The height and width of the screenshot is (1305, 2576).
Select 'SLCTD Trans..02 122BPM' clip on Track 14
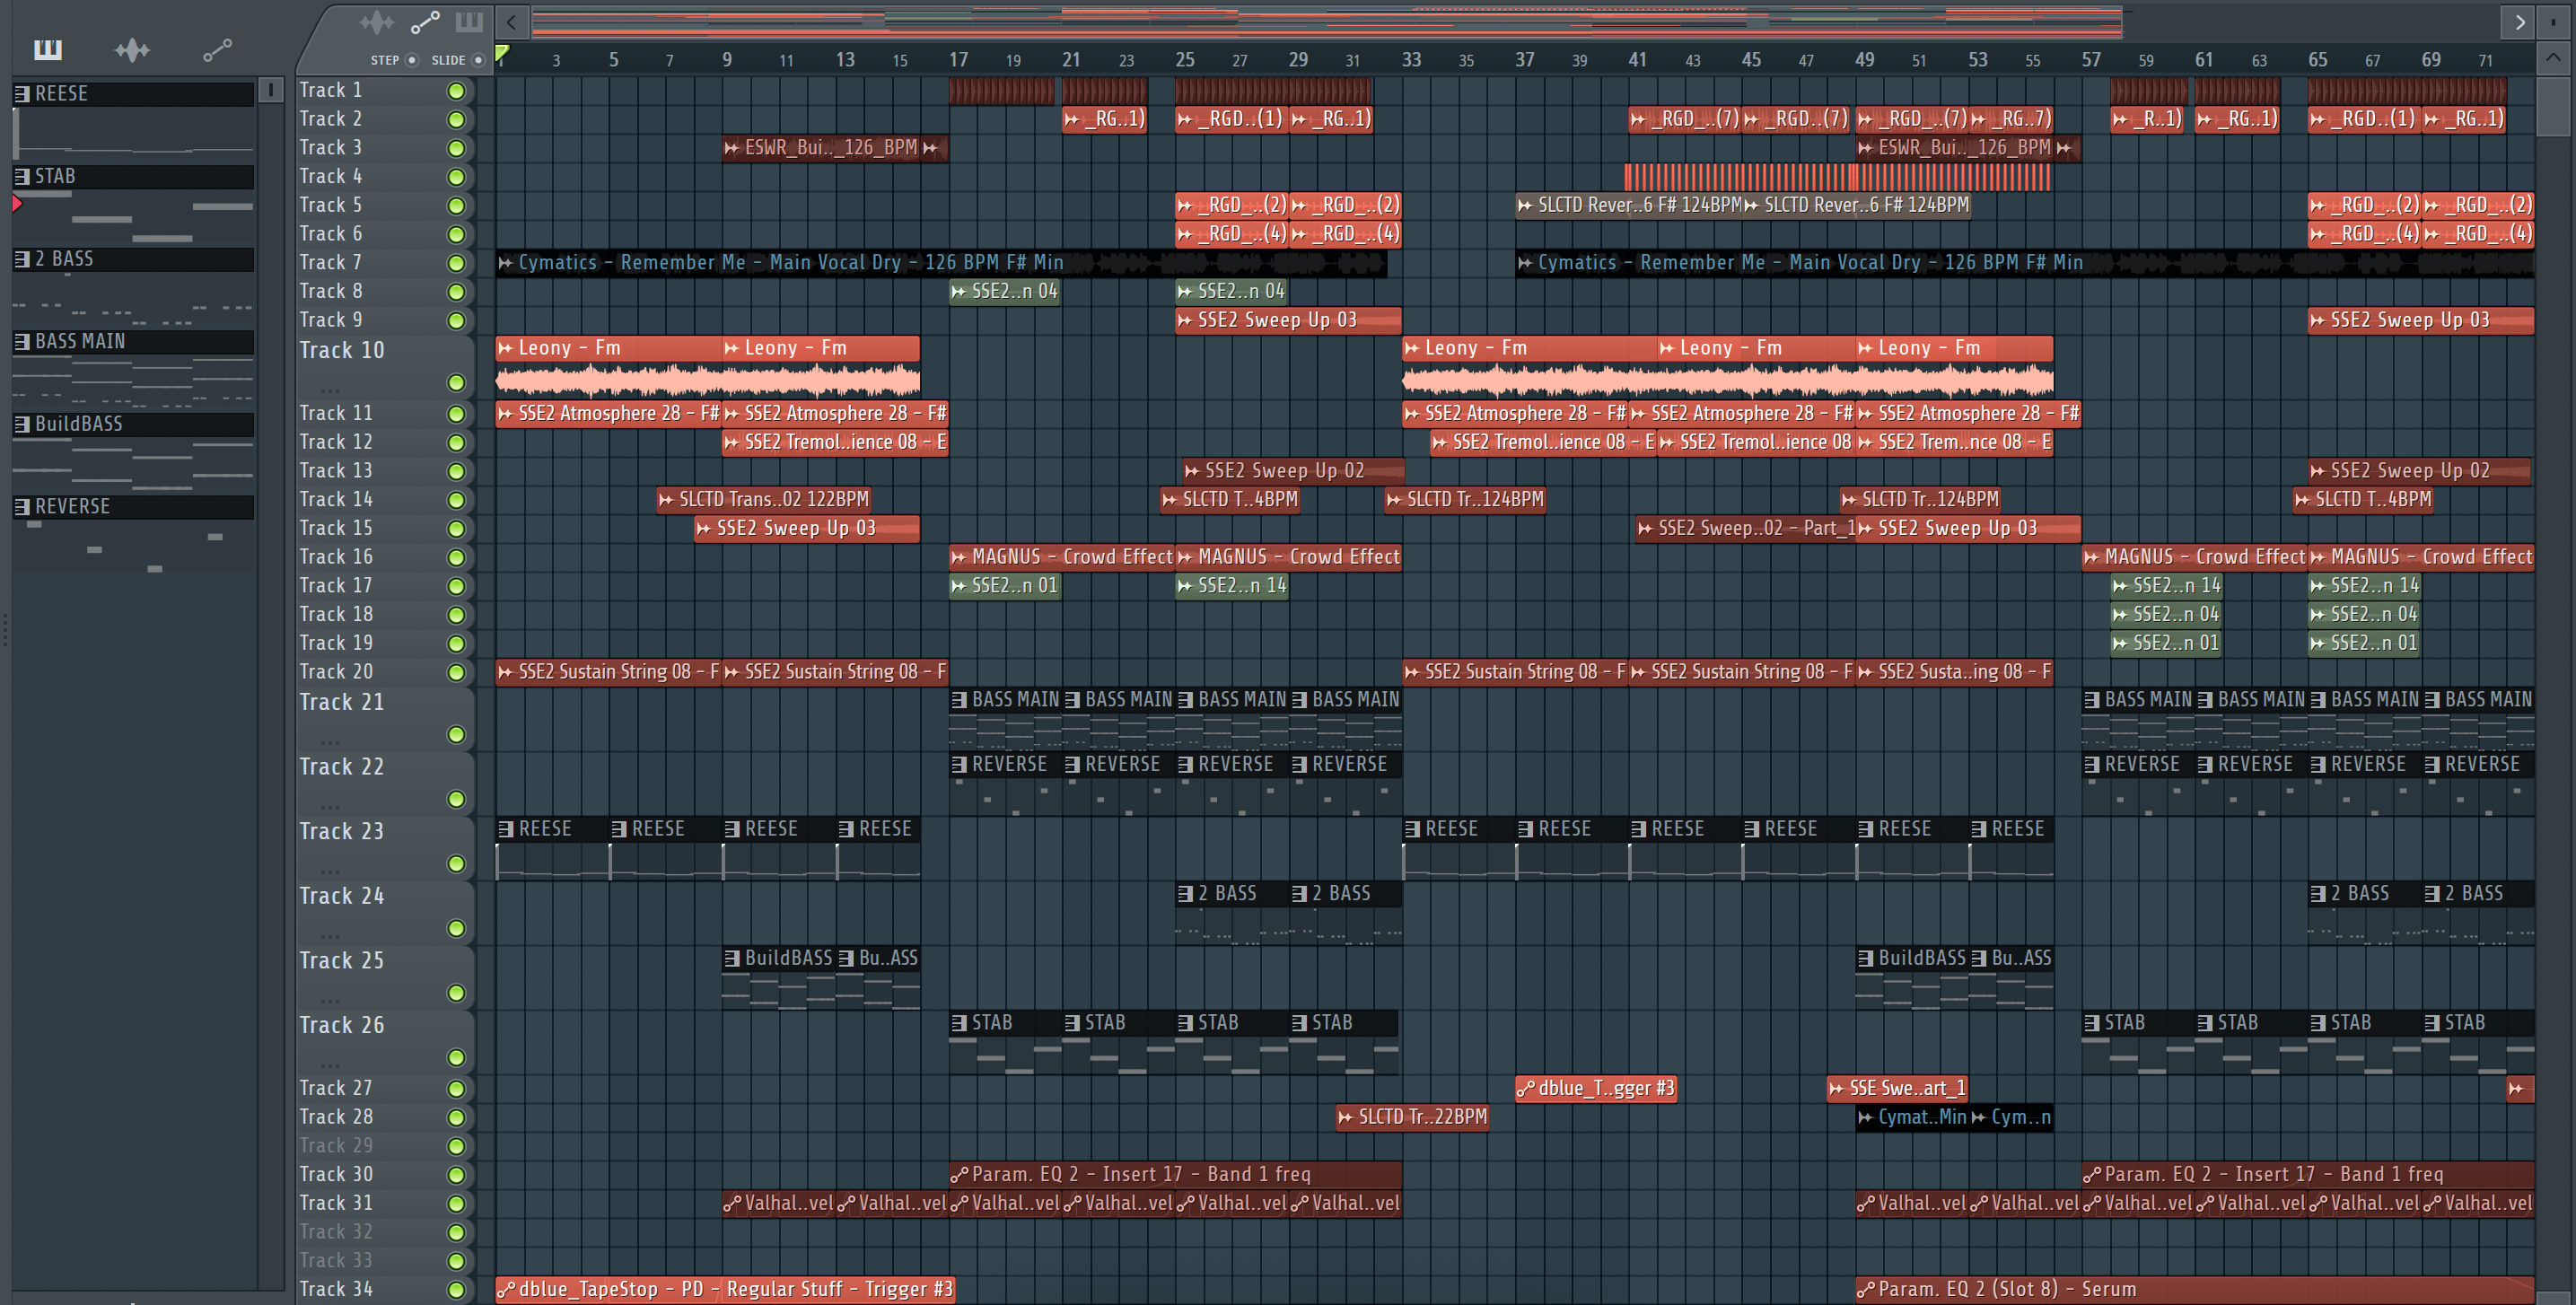point(764,499)
